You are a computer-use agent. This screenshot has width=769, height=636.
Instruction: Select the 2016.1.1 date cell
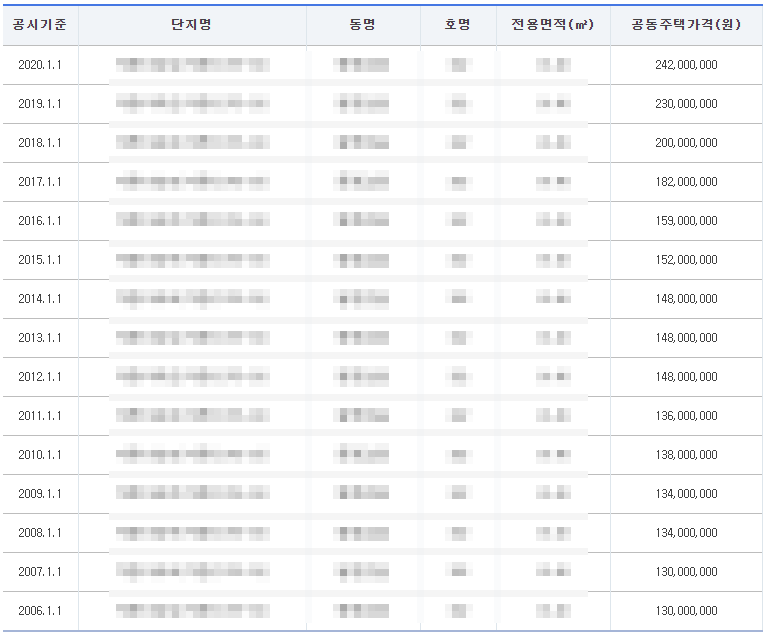[40, 221]
